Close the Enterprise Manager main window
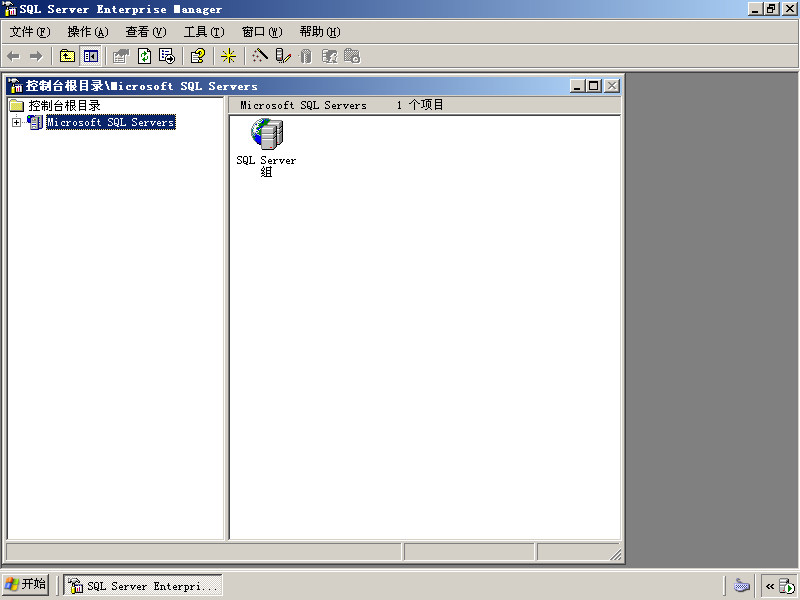 [789, 9]
